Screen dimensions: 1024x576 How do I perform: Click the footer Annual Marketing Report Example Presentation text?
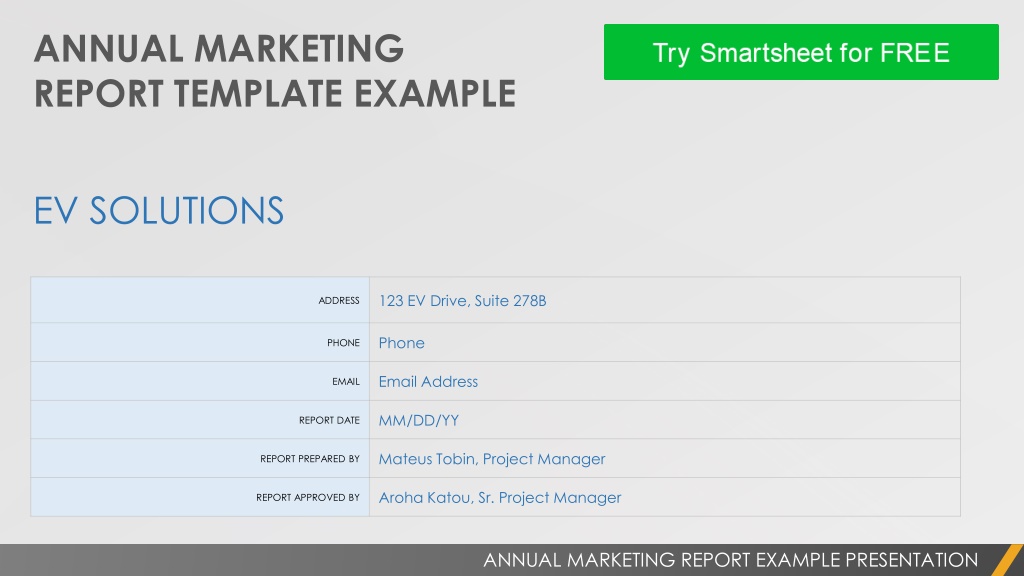[730, 560]
